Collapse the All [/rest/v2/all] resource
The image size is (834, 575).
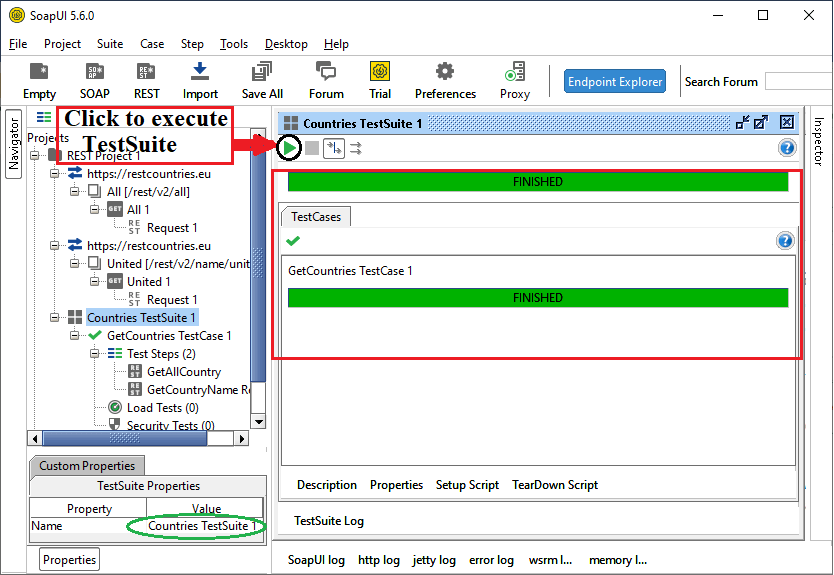pos(75,191)
